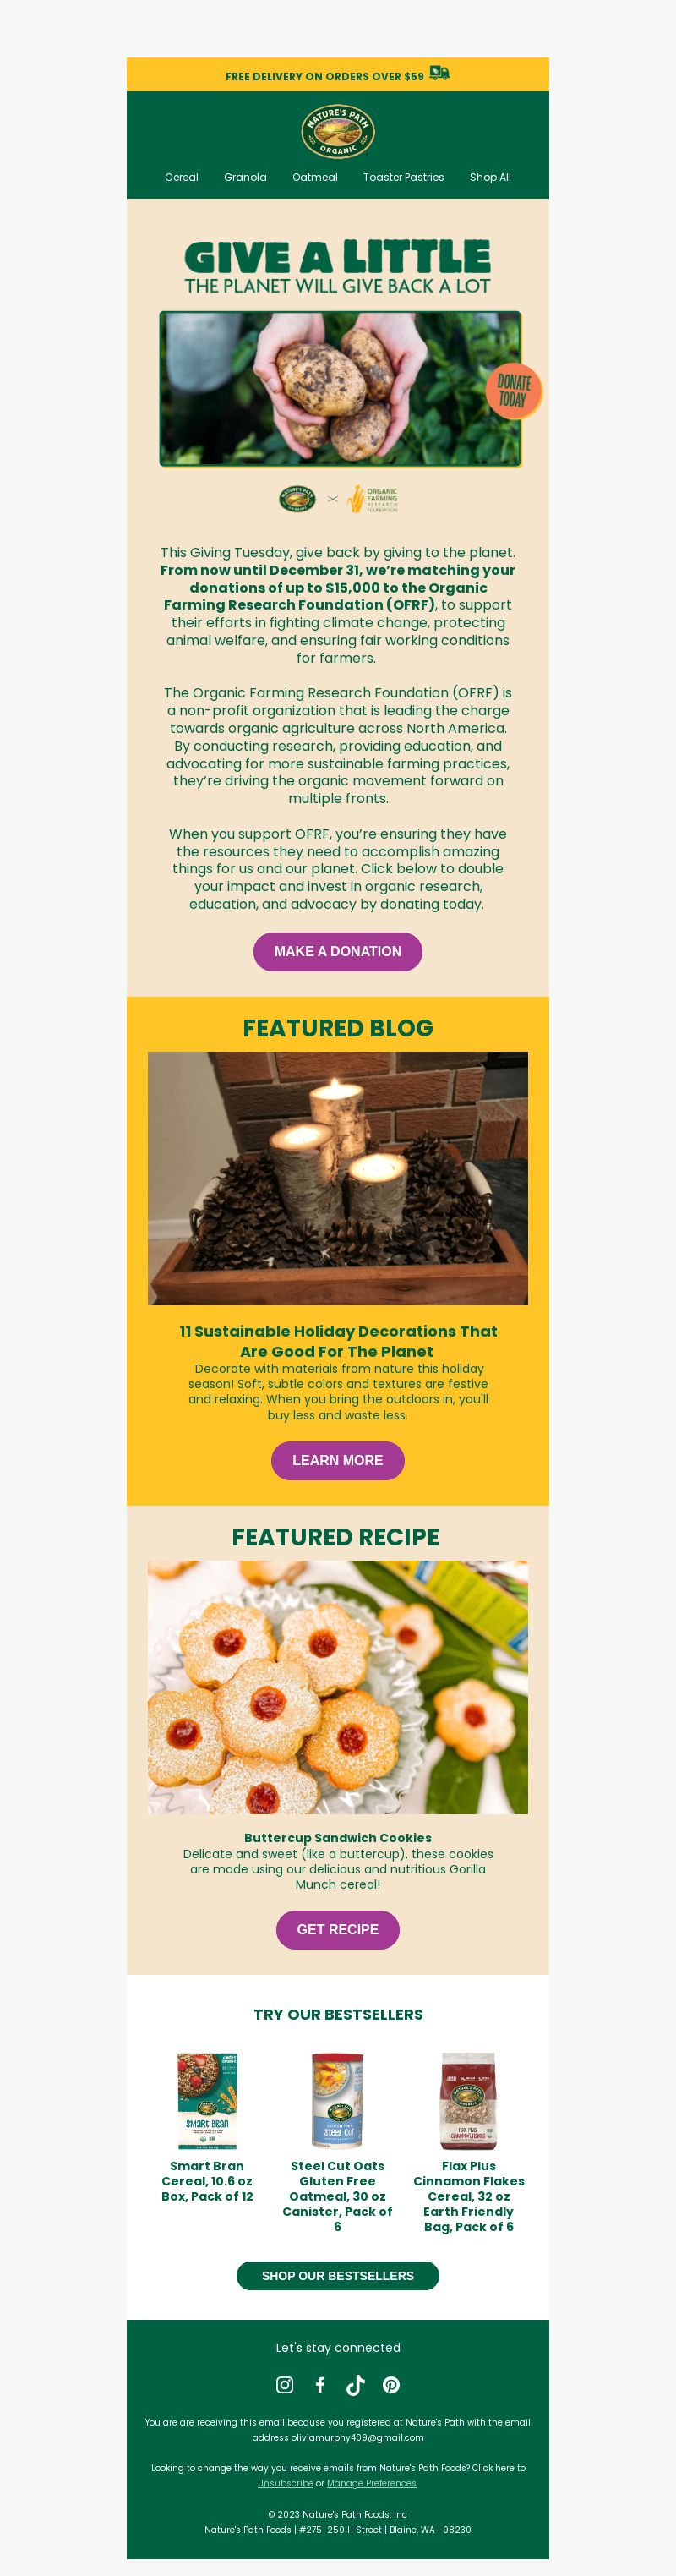Image resolution: width=676 pixels, height=2576 pixels.
Task: Open the Smart Bran Cereal product image
Action: click(x=207, y=2100)
